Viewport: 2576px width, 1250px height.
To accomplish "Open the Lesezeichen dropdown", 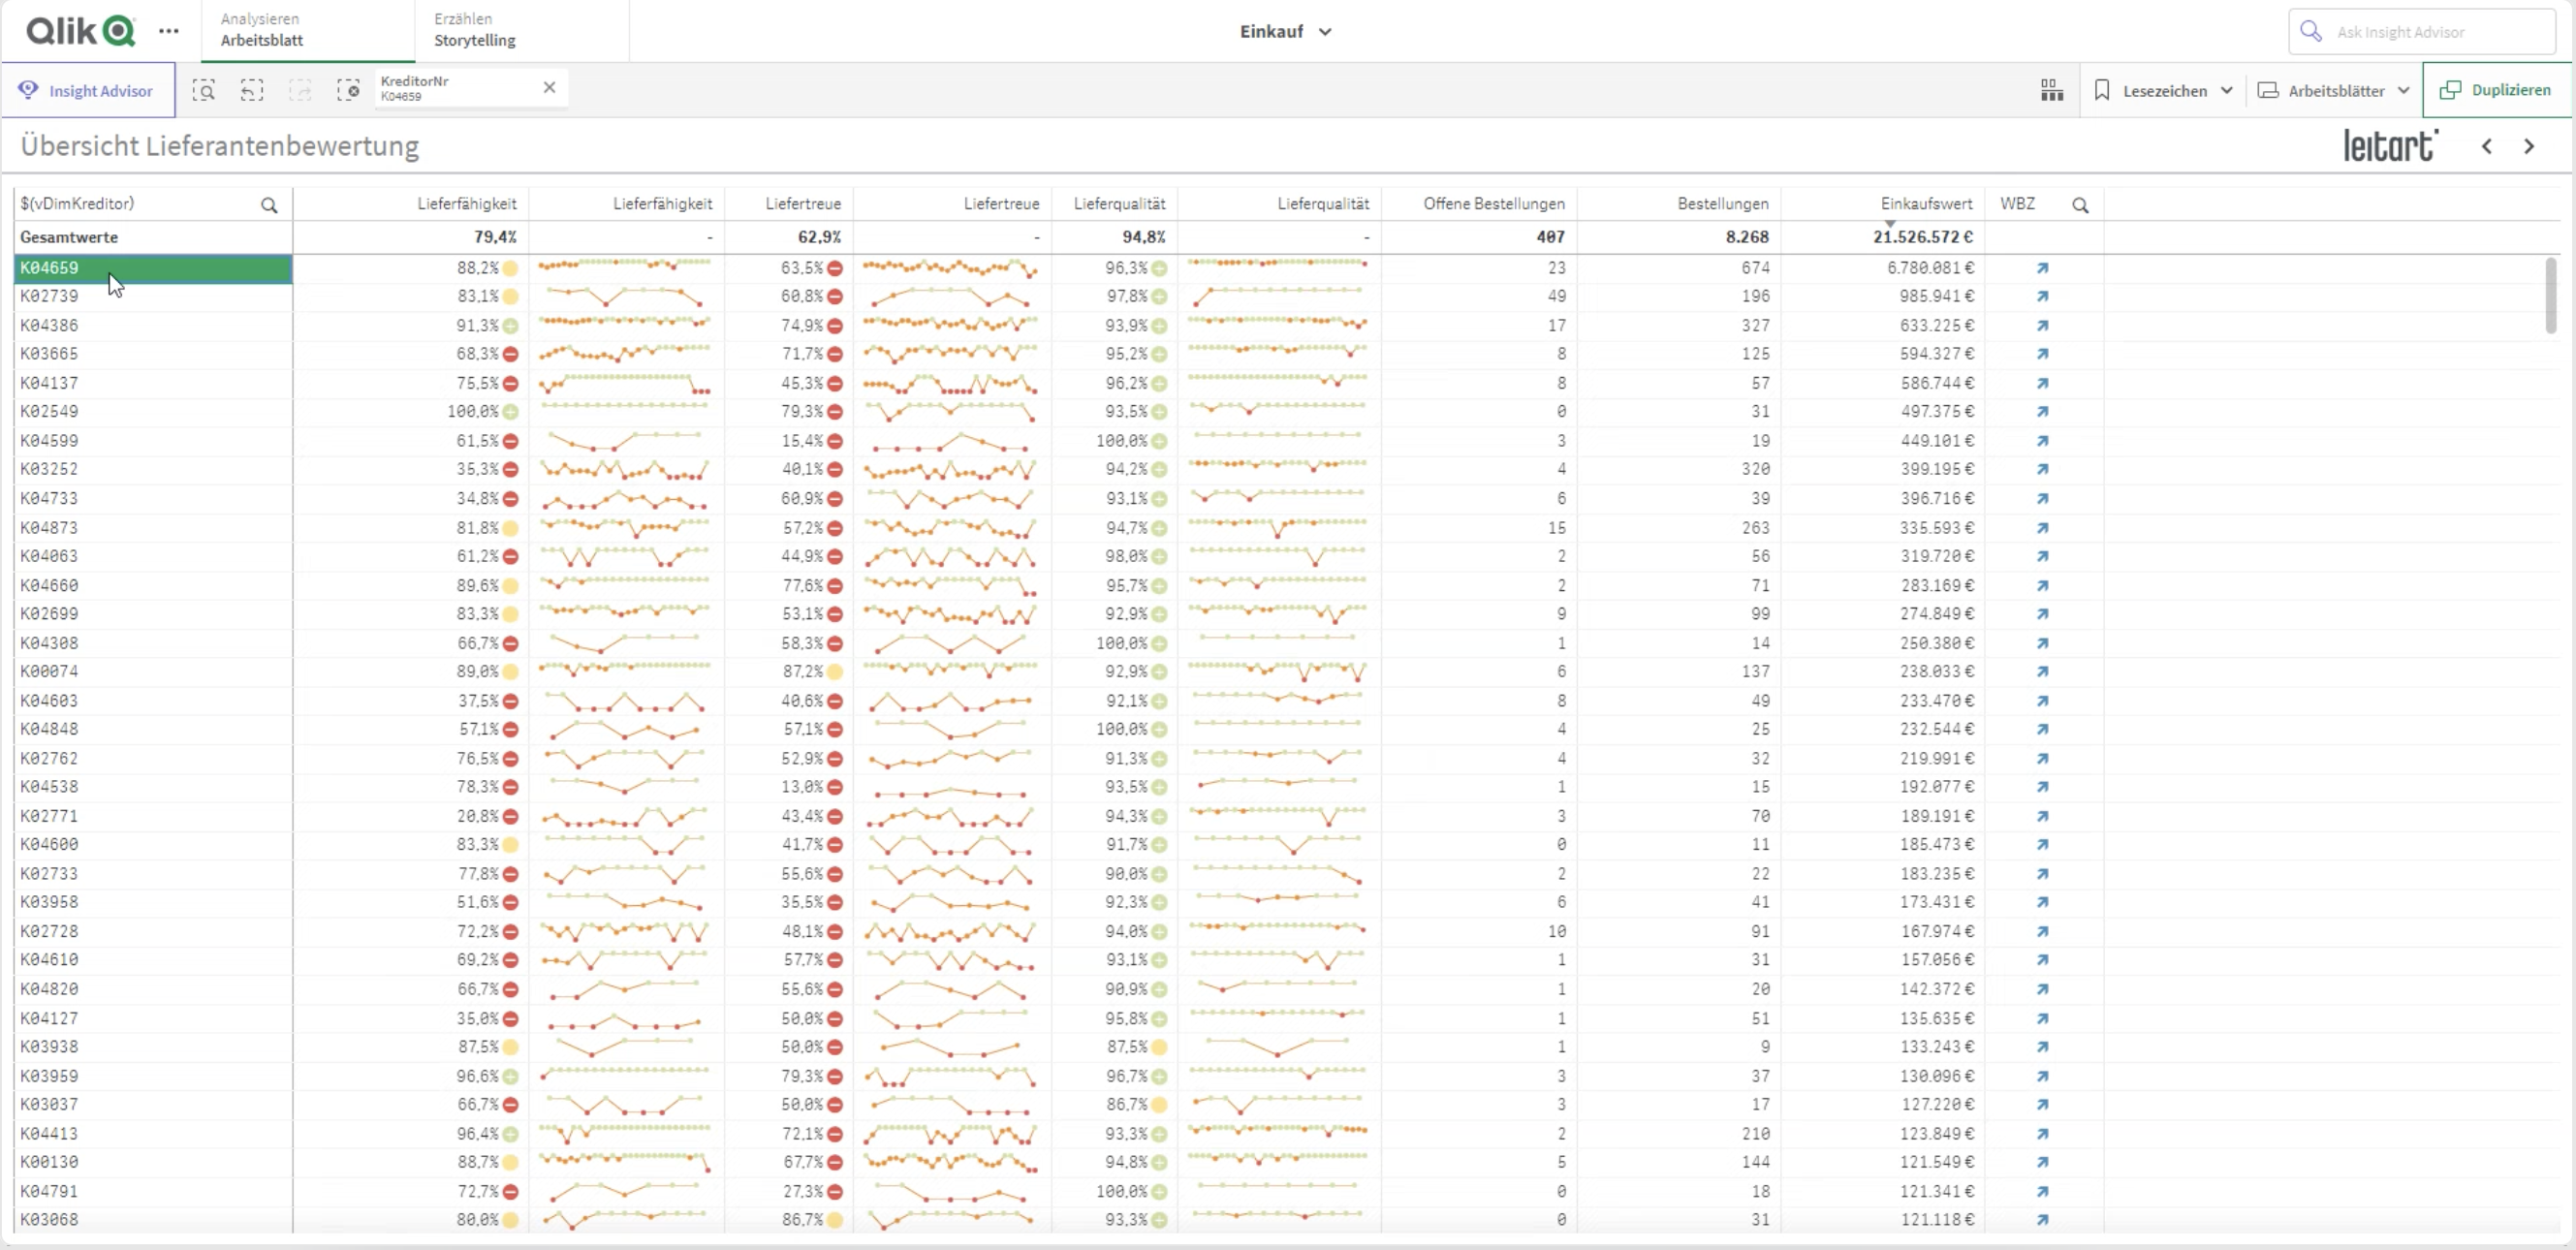I will tap(2163, 90).
